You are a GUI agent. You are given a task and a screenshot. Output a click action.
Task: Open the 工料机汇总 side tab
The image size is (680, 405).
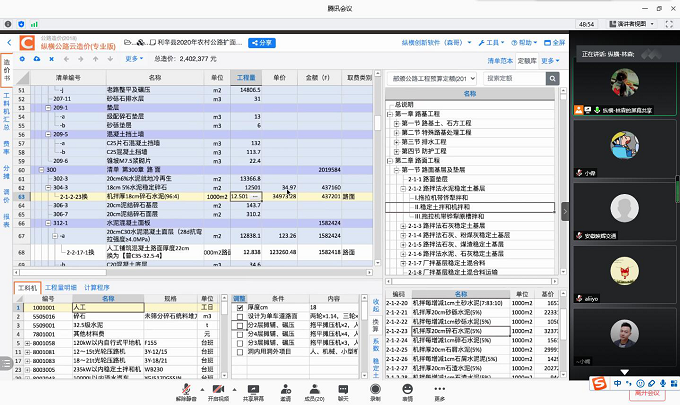point(6,111)
